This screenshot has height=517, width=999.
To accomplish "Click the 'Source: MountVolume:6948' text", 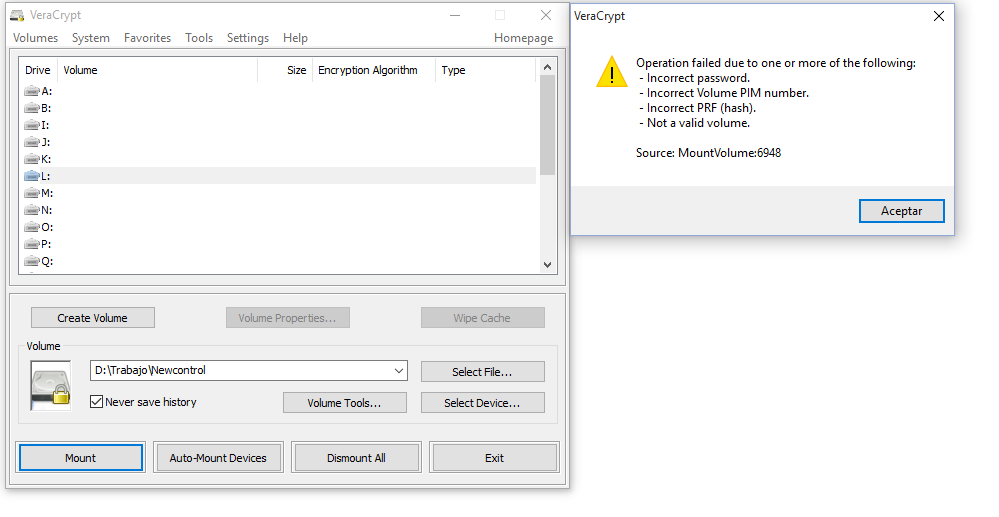I will click(x=708, y=153).
